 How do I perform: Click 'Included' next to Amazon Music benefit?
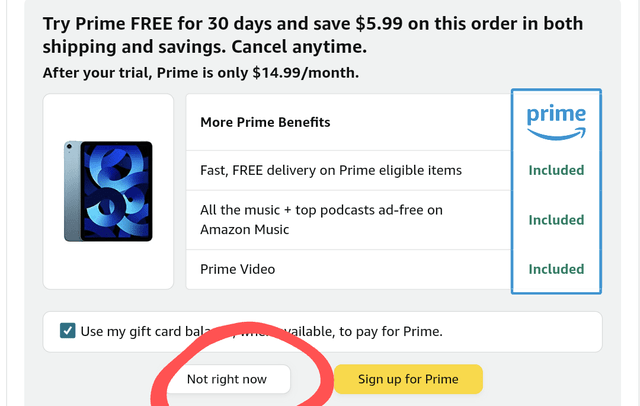(x=556, y=219)
